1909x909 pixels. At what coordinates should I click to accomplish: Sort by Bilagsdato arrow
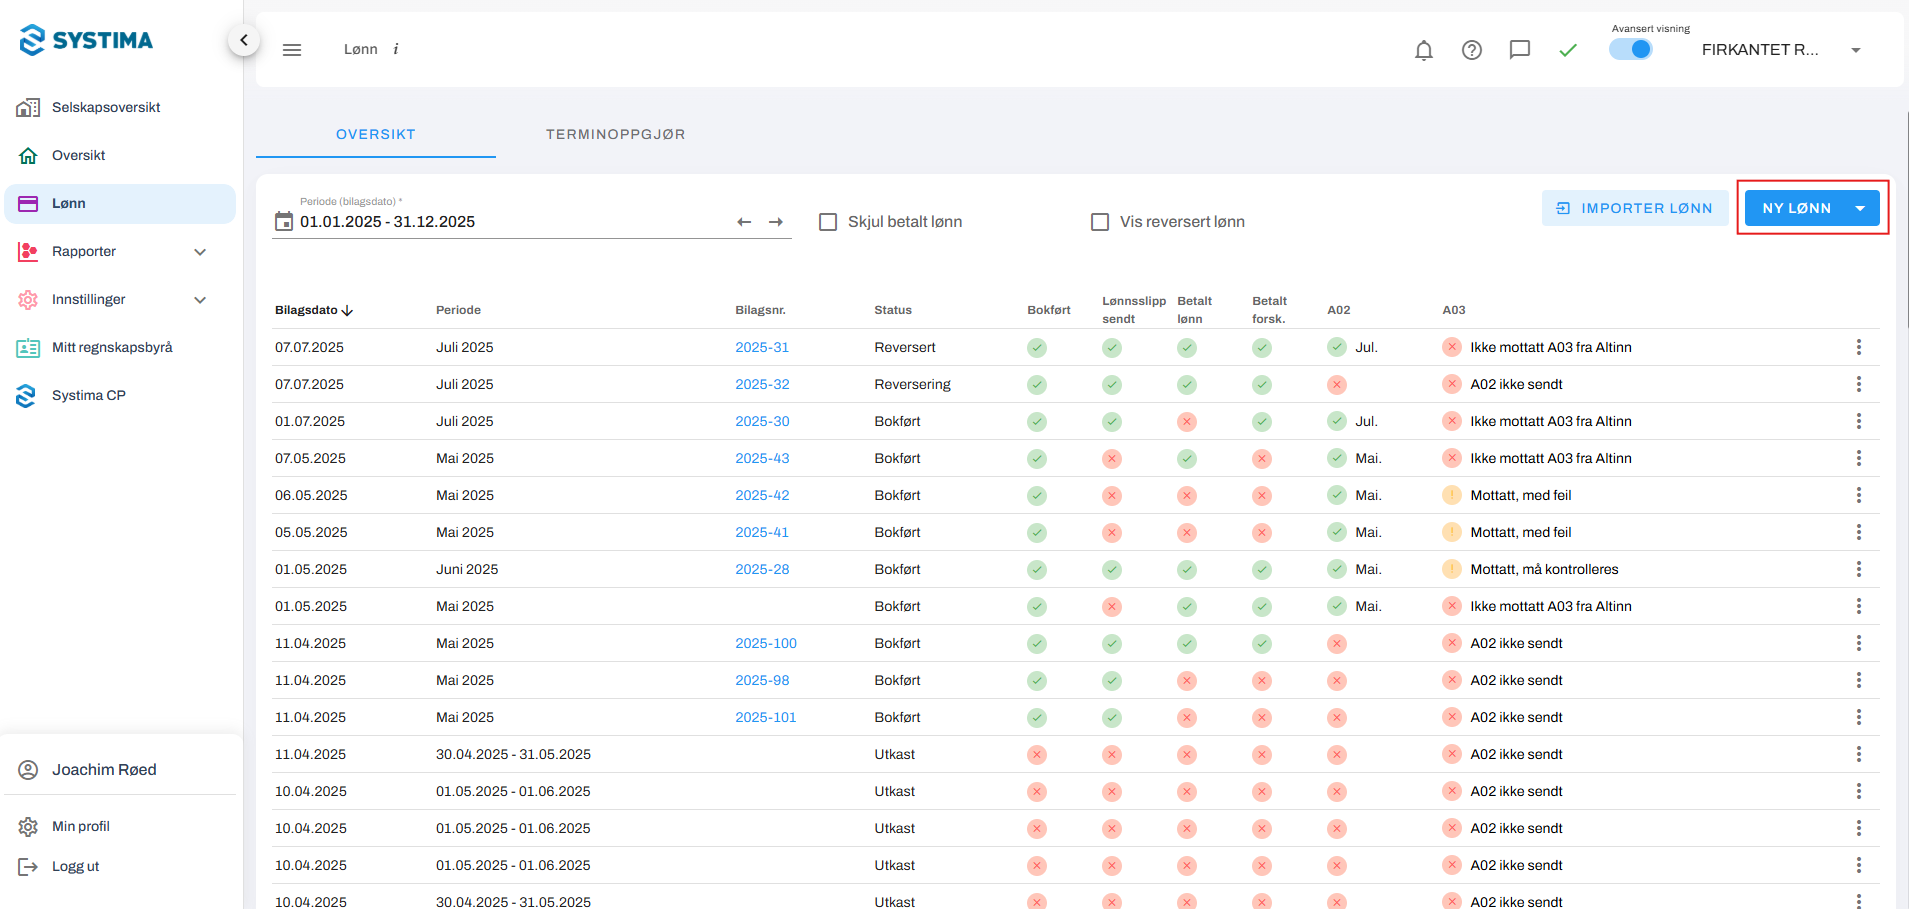tap(347, 310)
